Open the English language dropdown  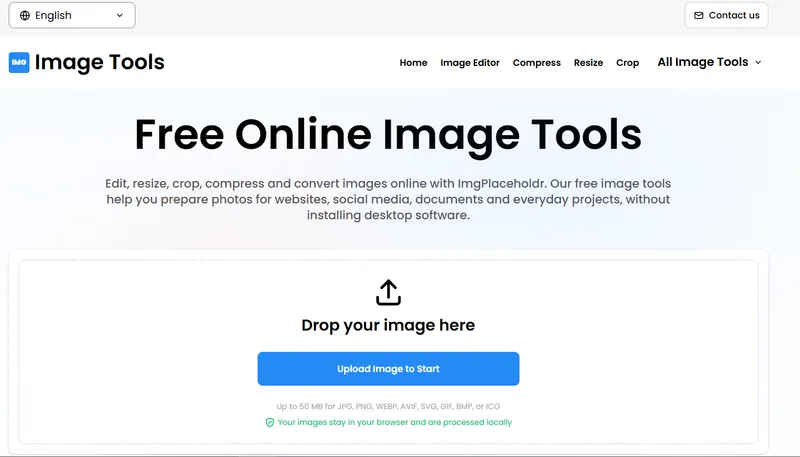click(x=72, y=15)
